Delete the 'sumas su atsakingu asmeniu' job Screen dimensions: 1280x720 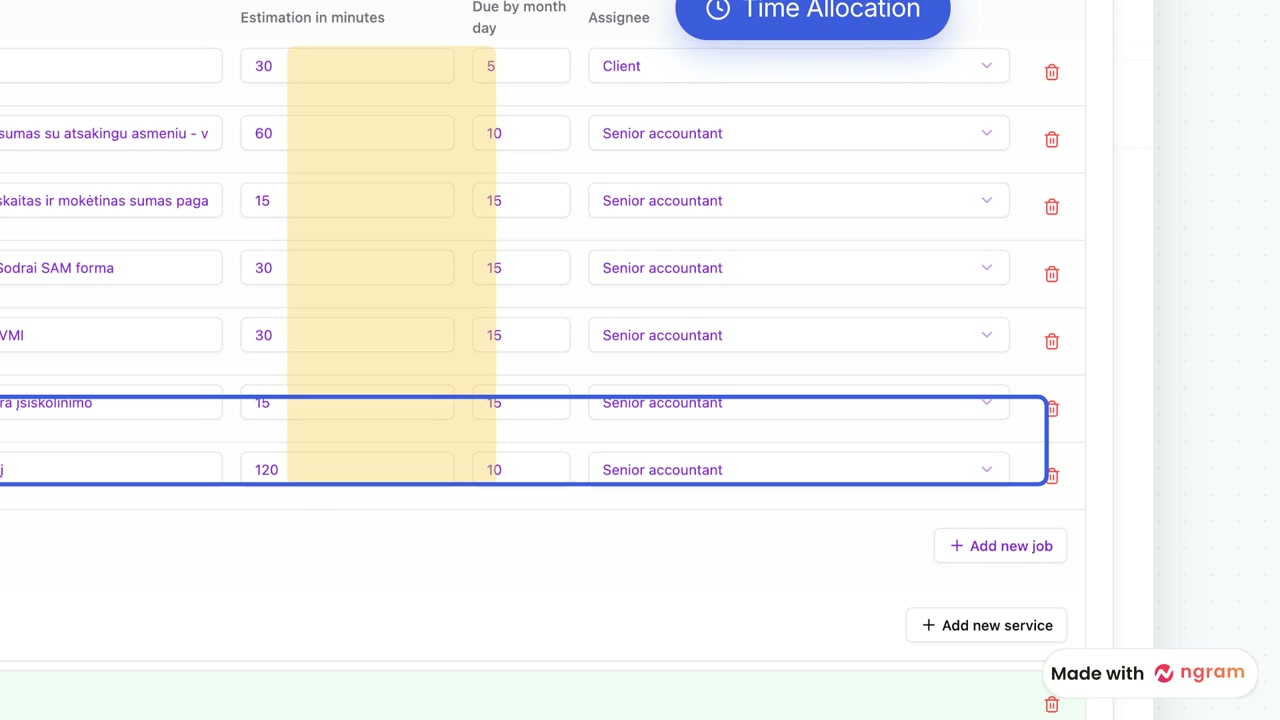point(1052,139)
